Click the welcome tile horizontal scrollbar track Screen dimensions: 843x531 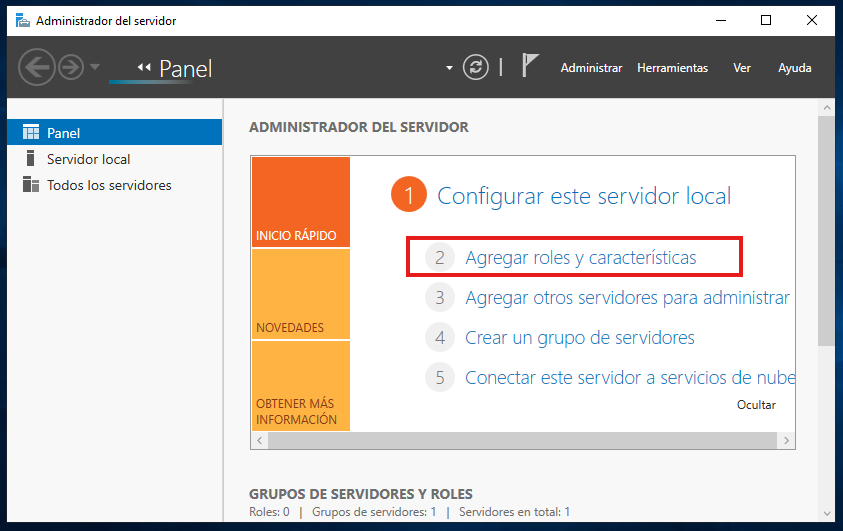(x=523, y=441)
